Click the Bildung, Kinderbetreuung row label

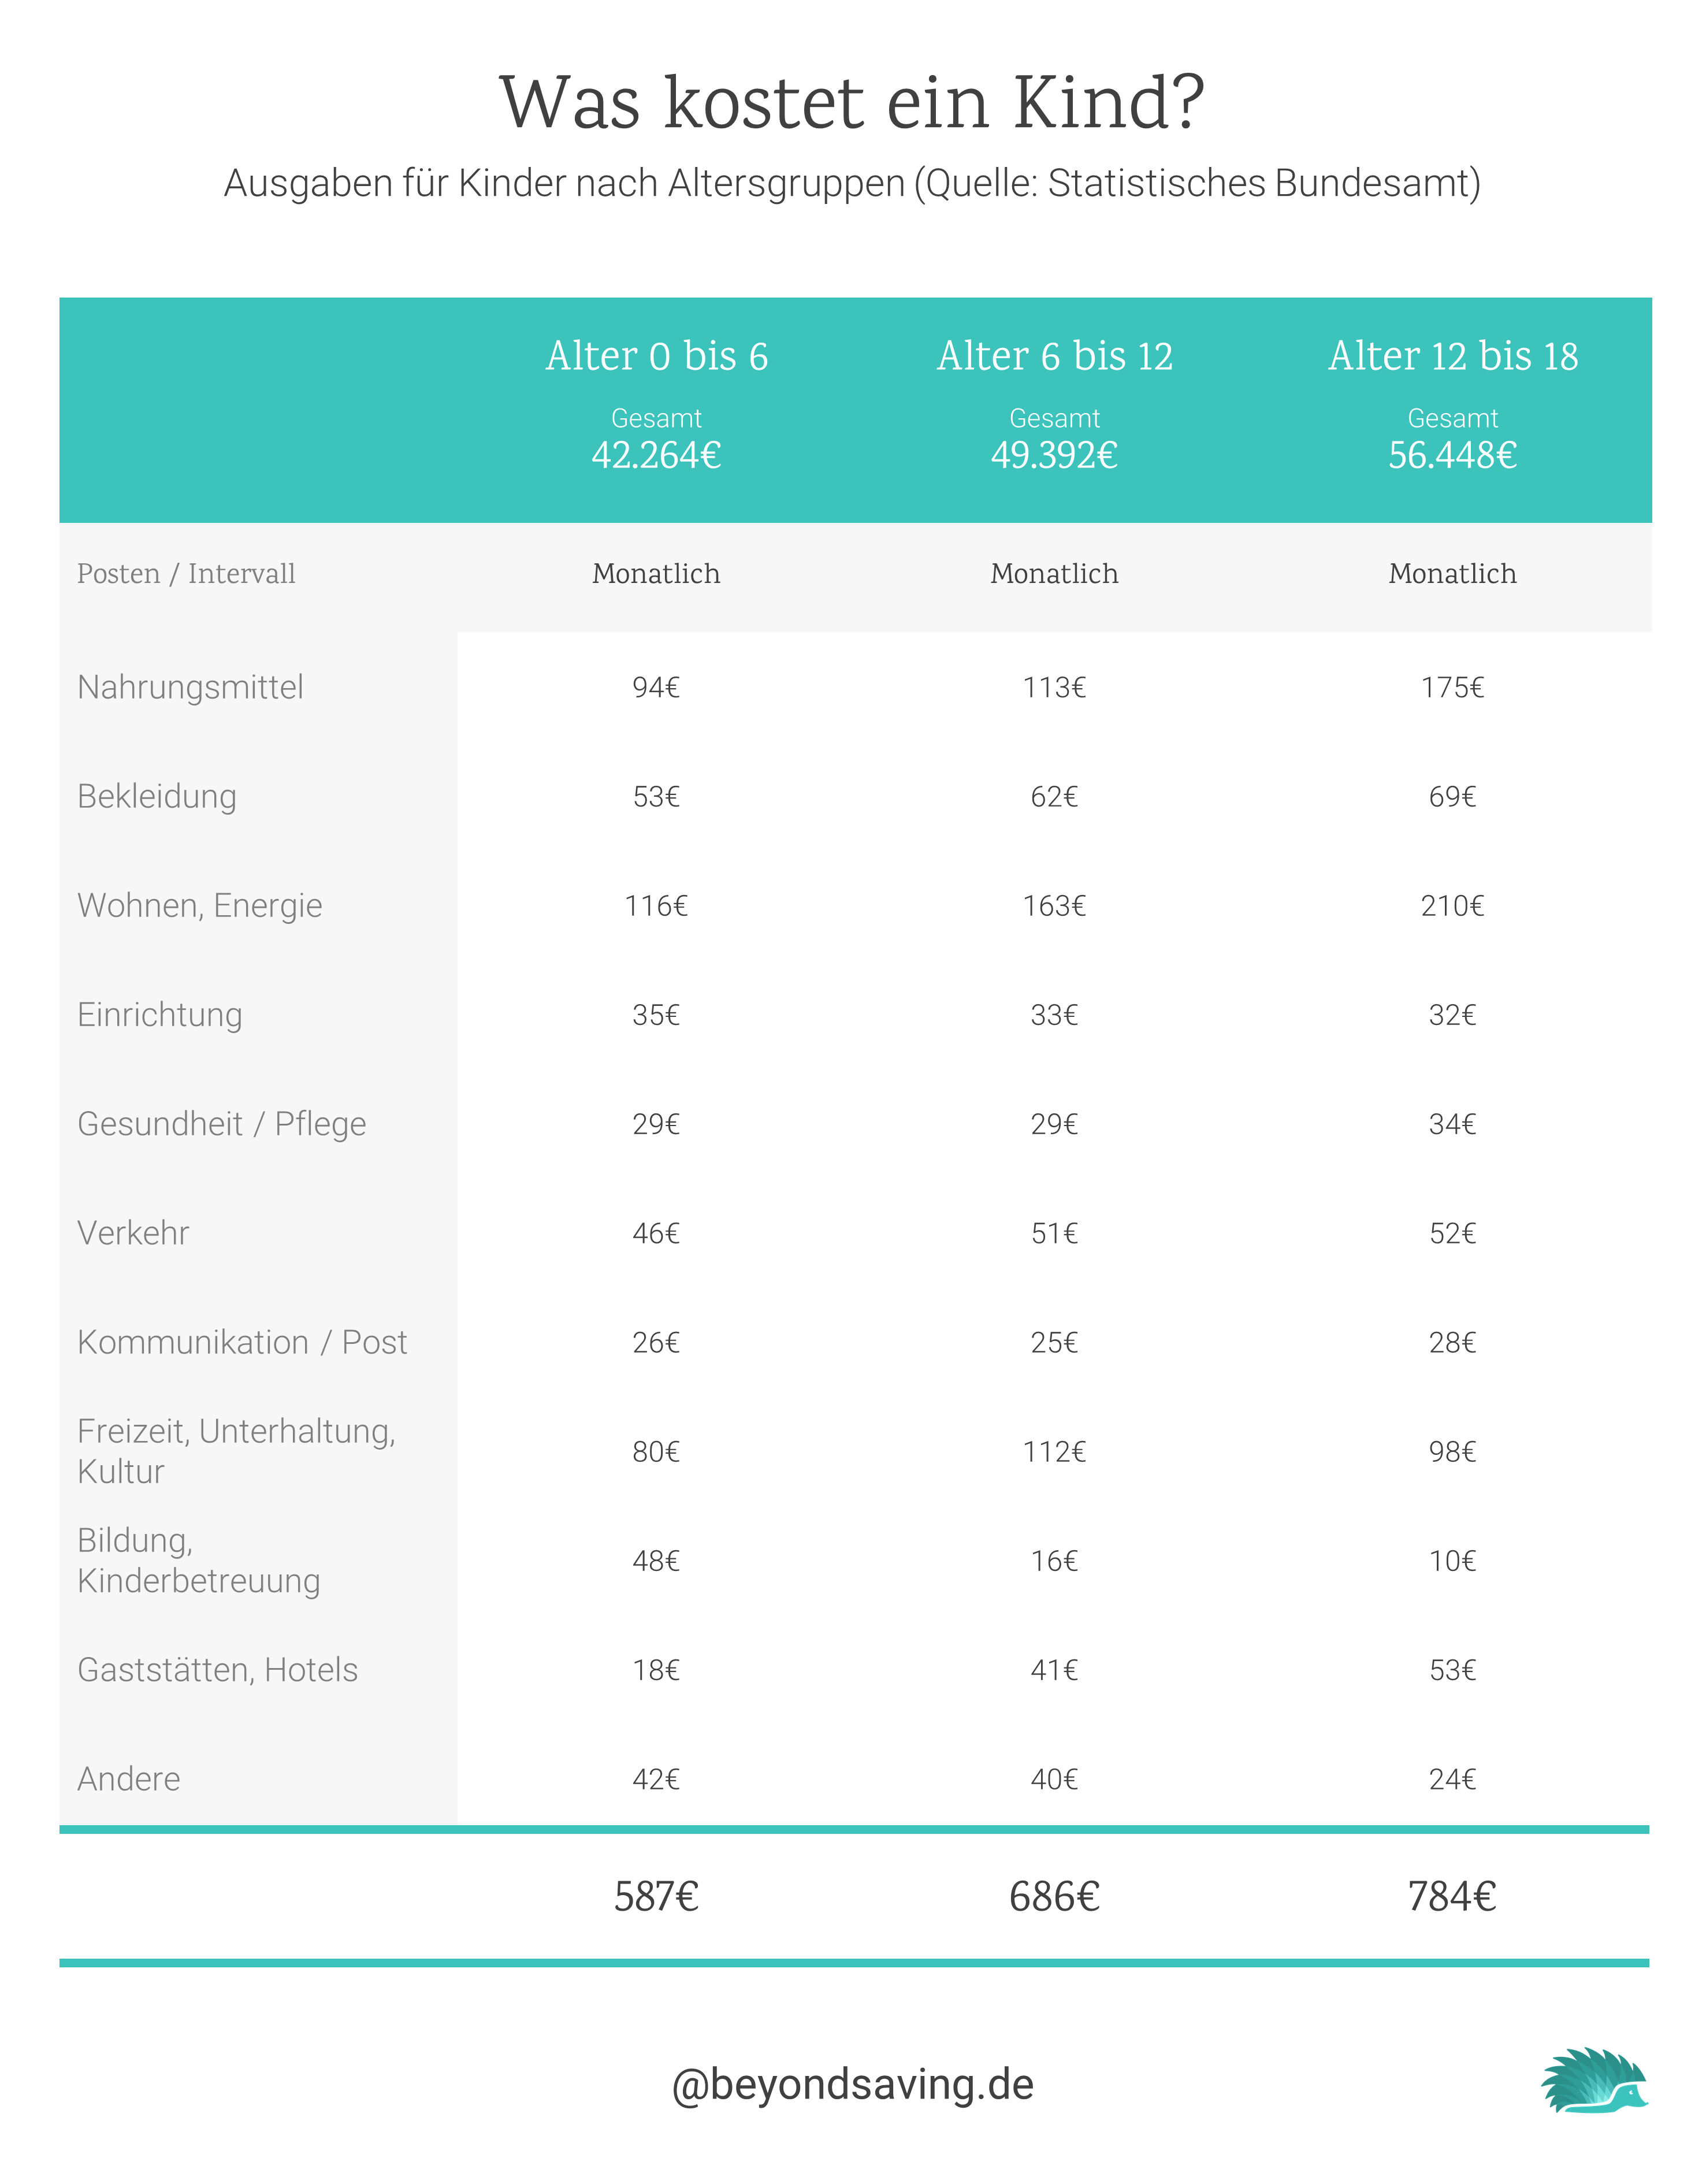[198, 1561]
